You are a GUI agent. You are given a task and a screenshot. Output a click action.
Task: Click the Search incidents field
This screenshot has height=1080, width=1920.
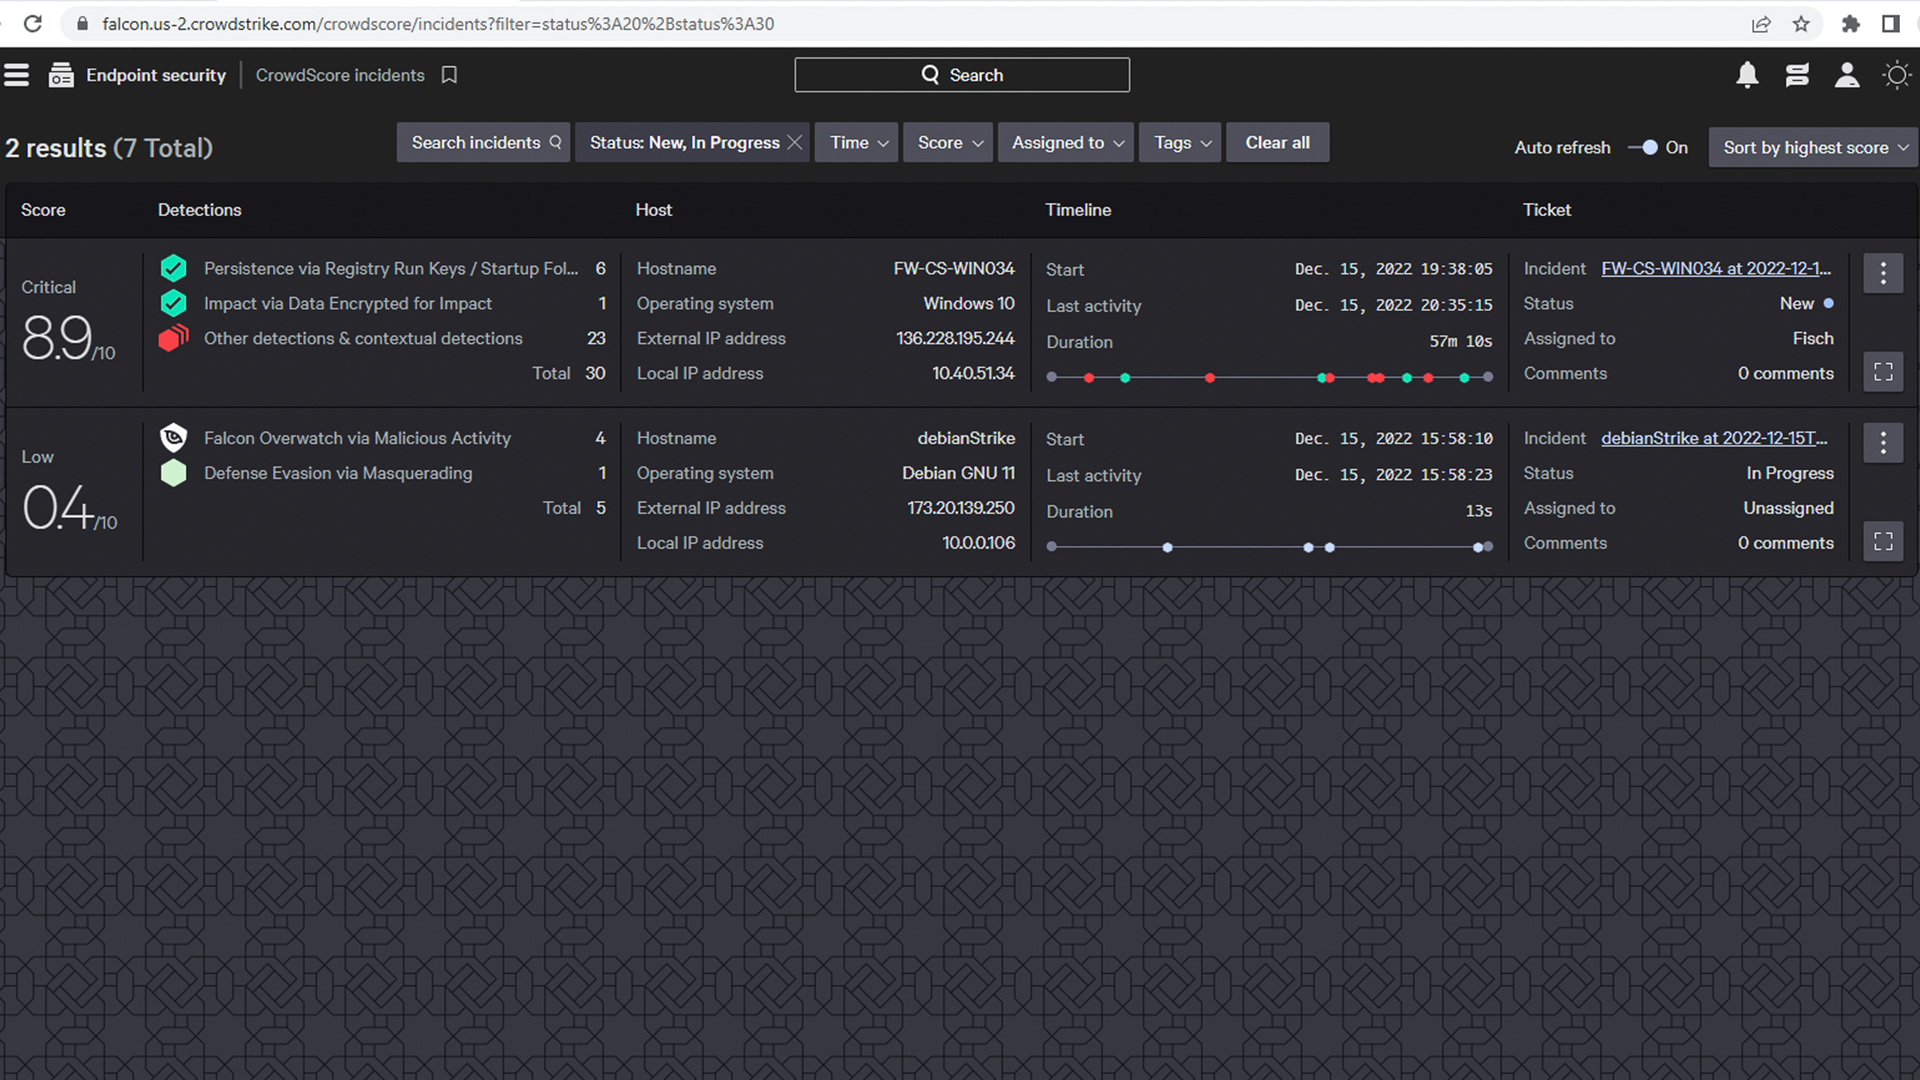point(483,143)
